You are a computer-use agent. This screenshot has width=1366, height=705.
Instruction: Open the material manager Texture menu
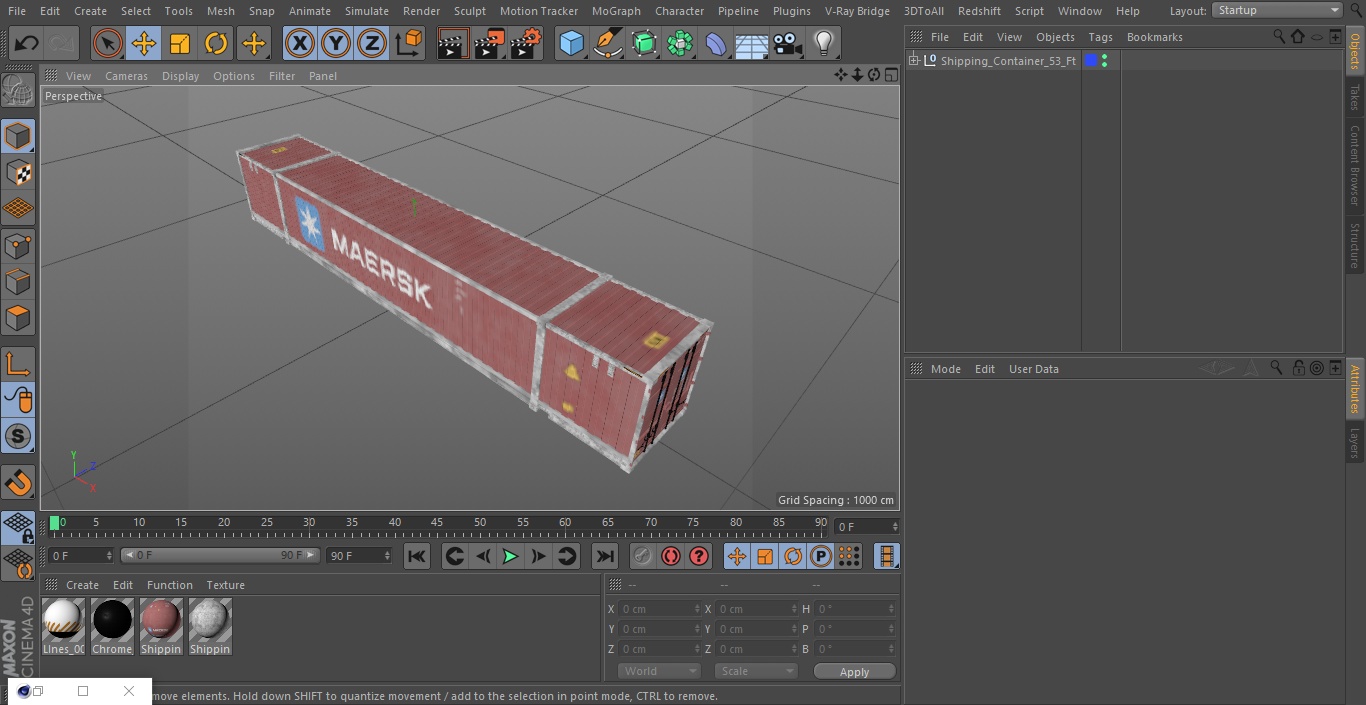pos(225,585)
